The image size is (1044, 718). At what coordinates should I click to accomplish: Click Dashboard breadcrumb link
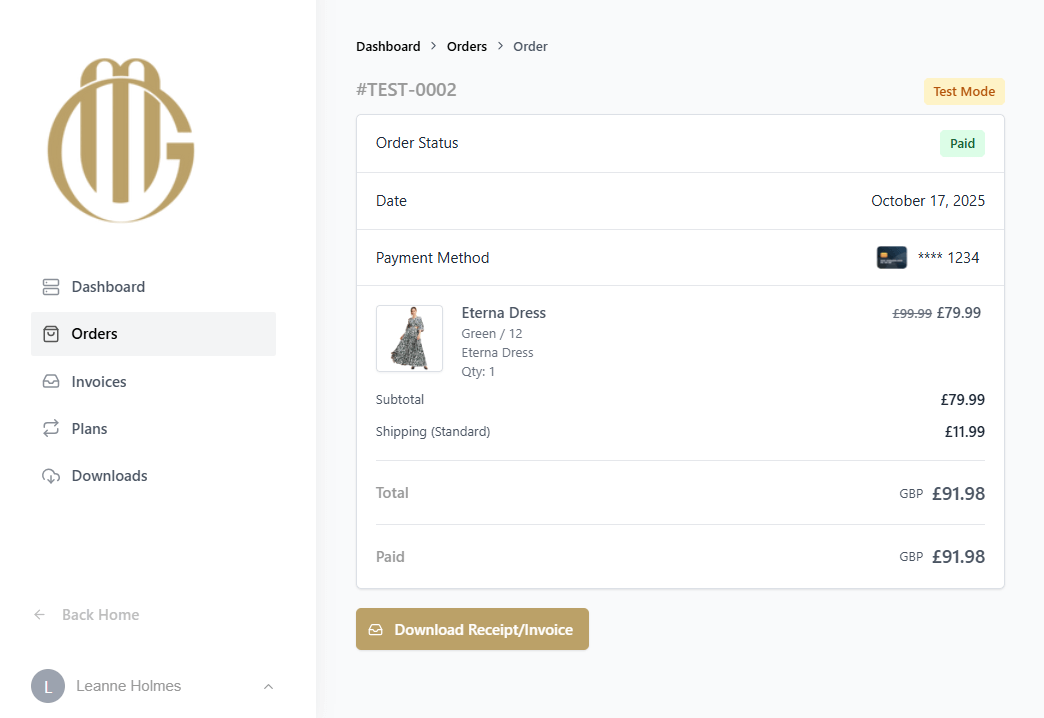click(388, 47)
